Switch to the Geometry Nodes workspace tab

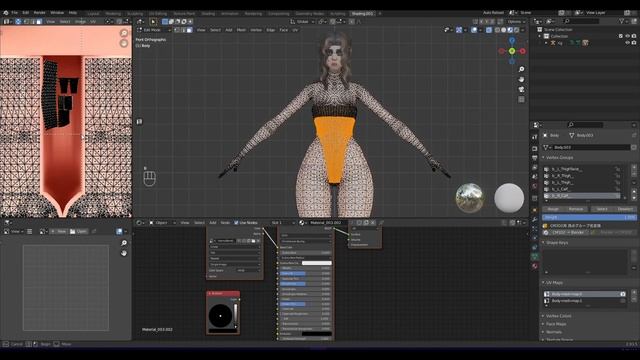click(x=309, y=13)
